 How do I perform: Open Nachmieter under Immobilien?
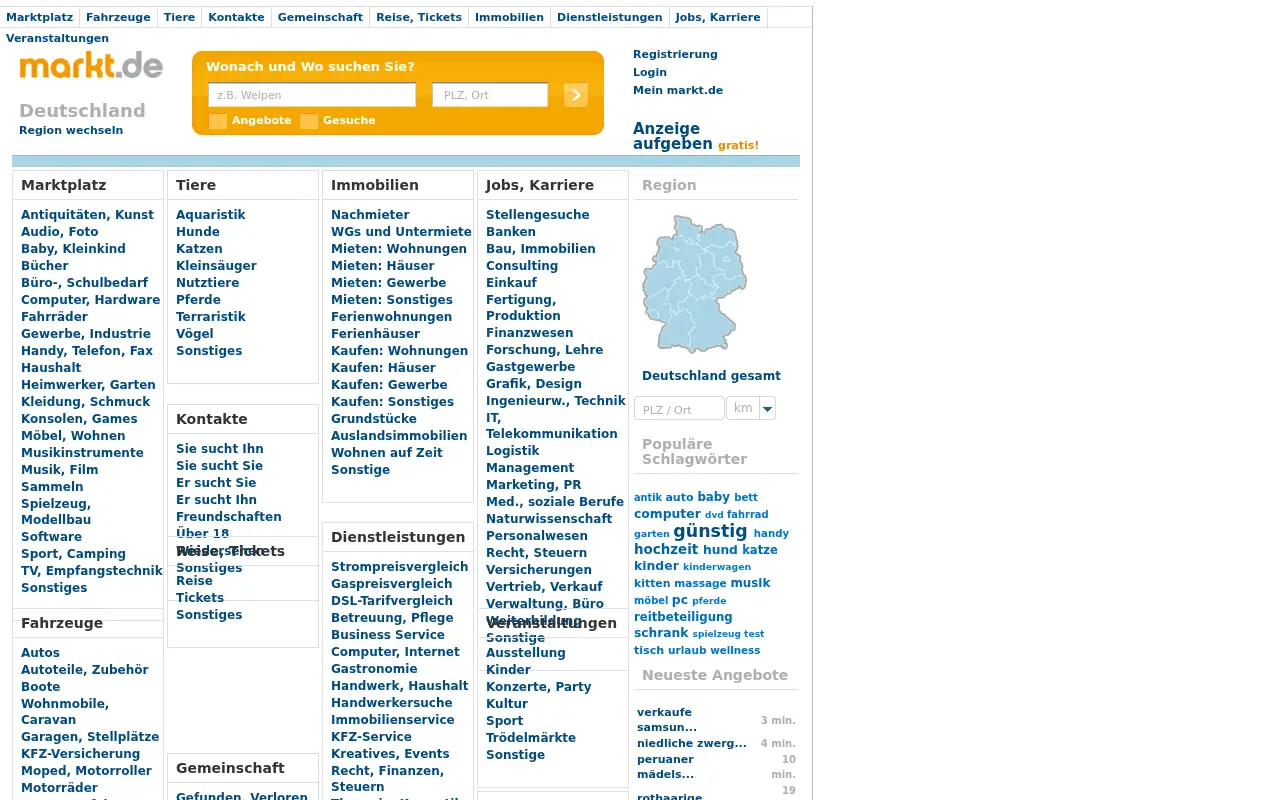(370, 215)
